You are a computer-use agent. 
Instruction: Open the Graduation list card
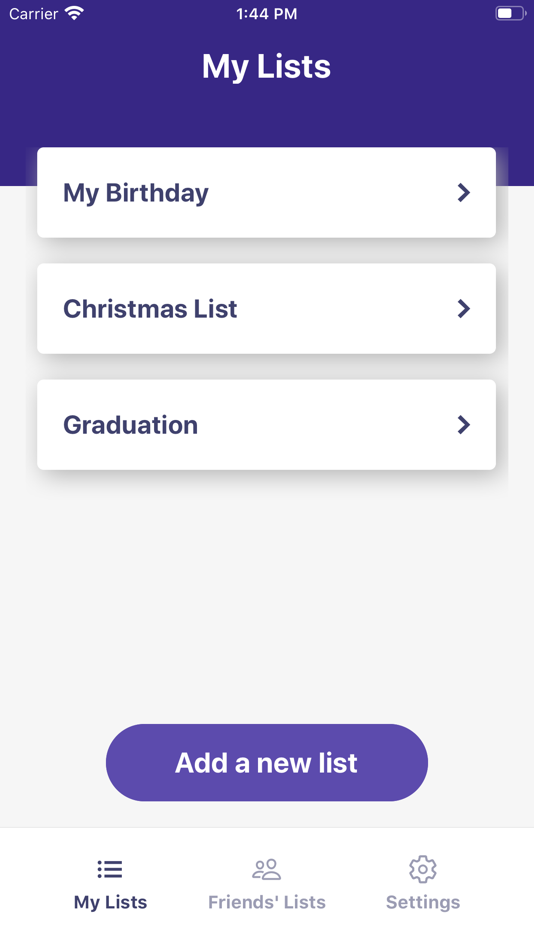266,425
